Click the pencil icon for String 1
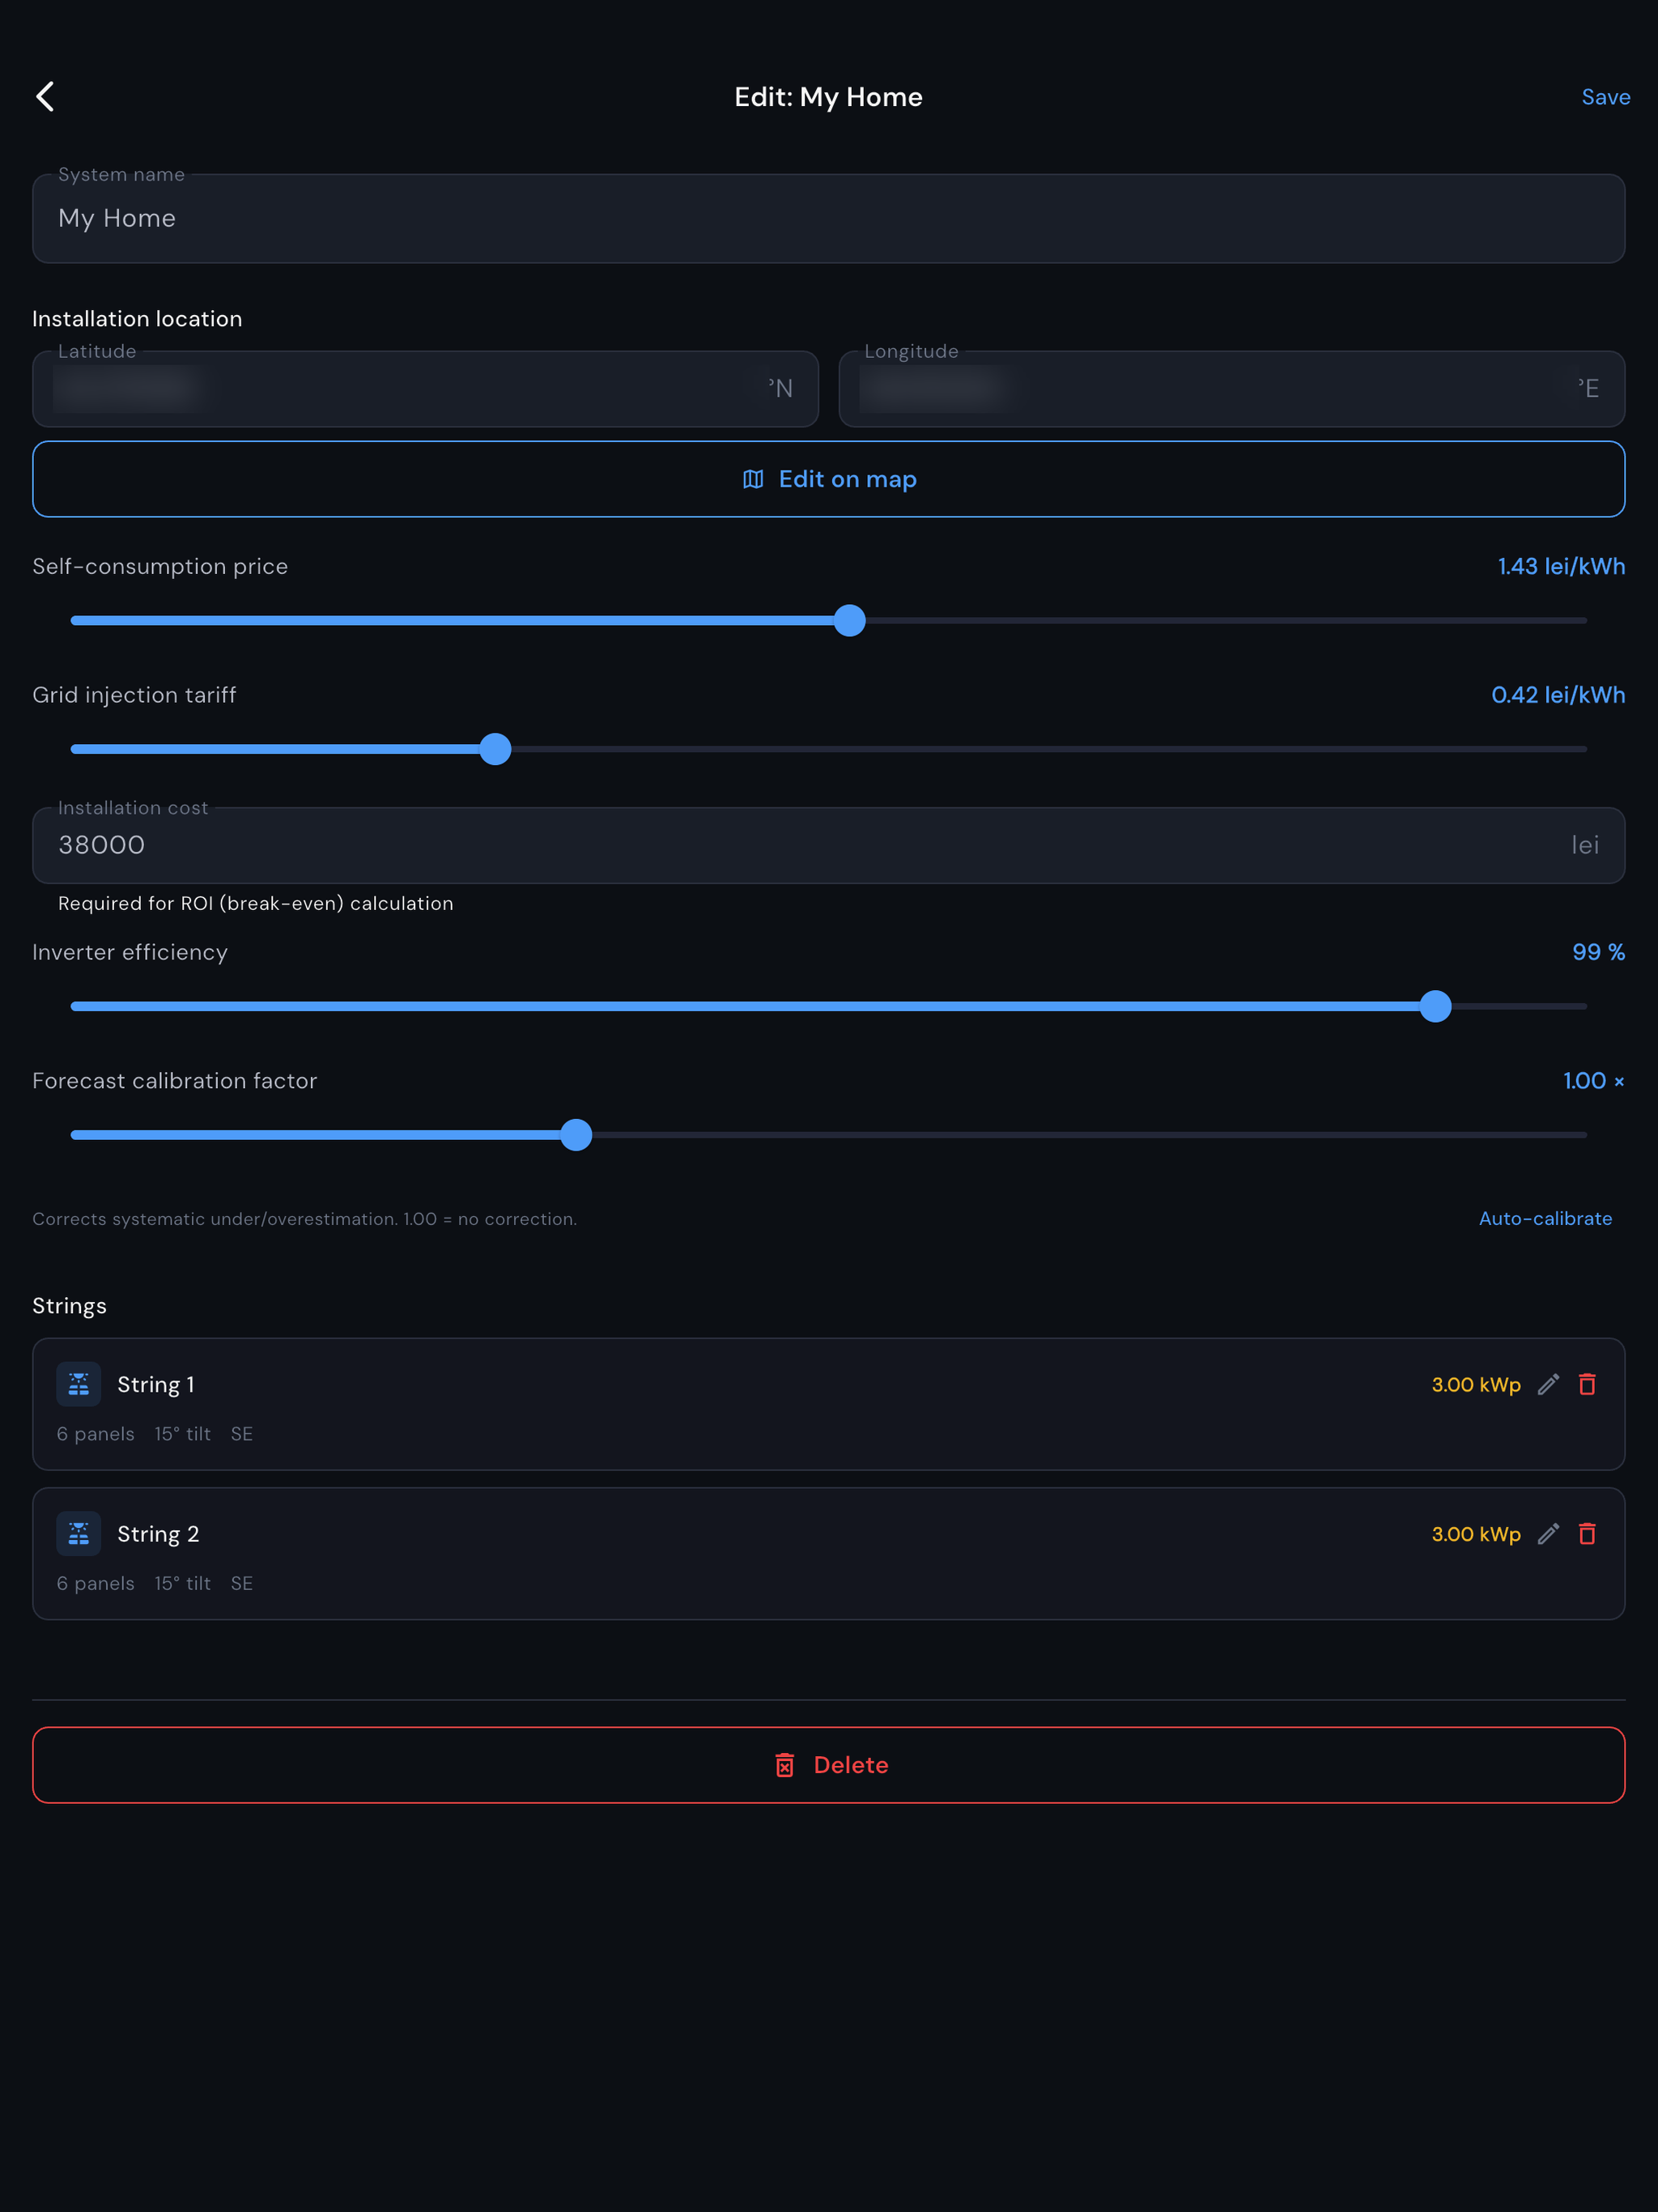 1548,1385
